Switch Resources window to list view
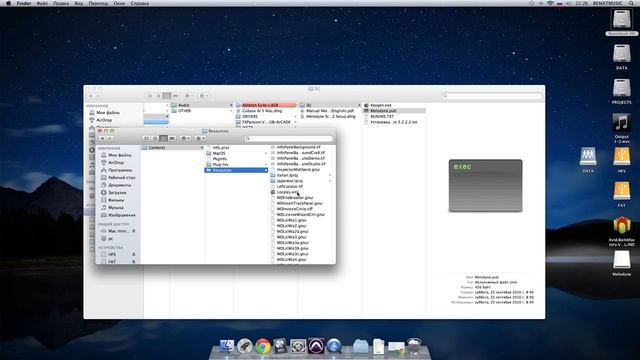The width and height of the screenshot is (640, 360). pyautogui.click(x=155, y=138)
